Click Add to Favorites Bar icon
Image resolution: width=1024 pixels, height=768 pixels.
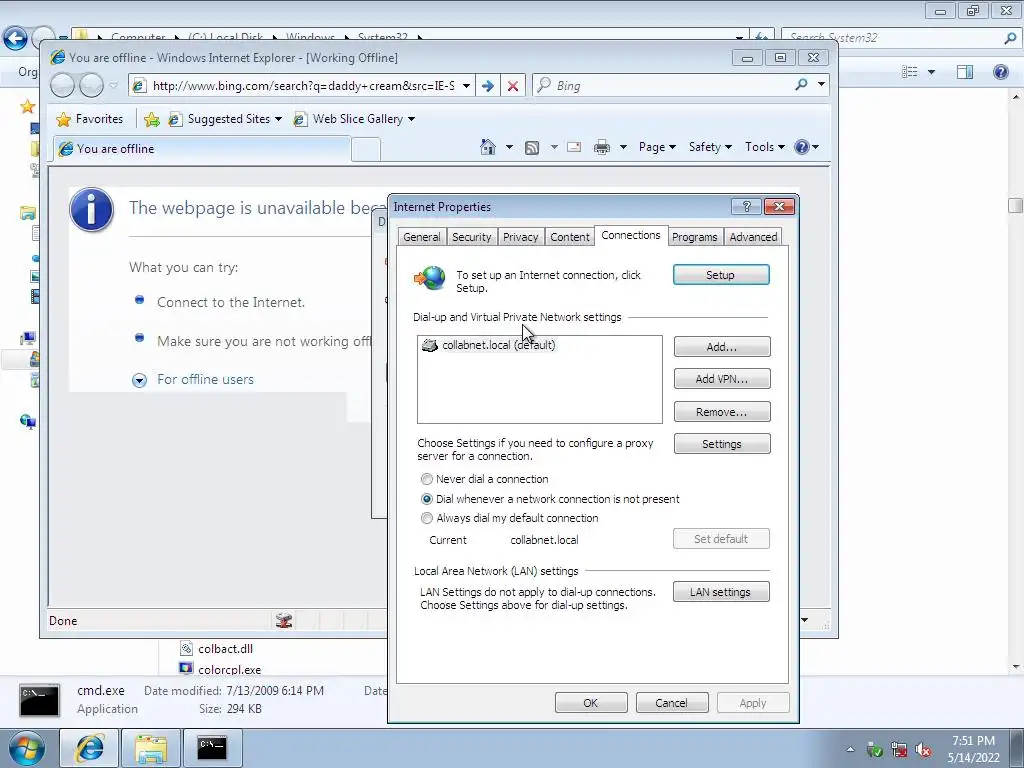152,119
